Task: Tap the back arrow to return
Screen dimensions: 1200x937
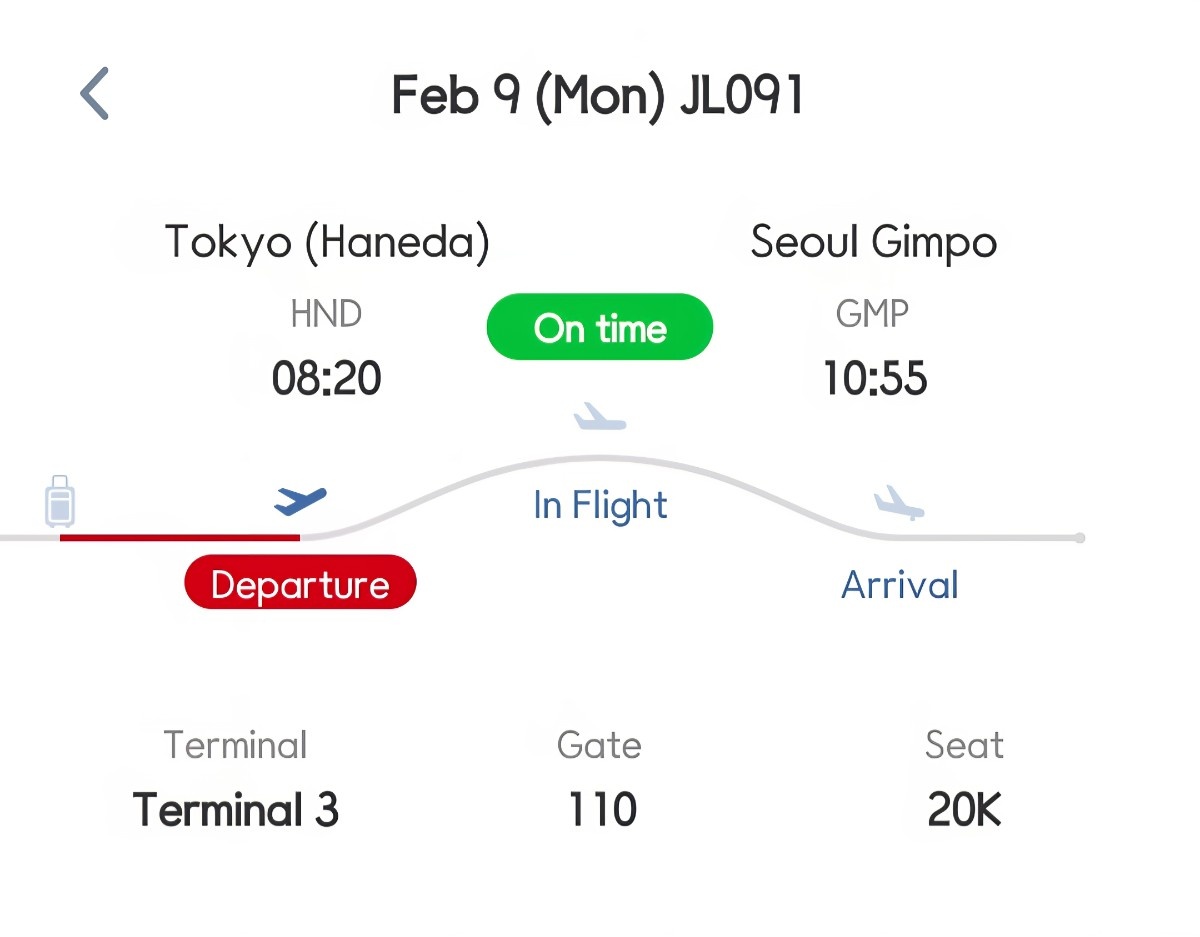Action: [x=93, y=93]
